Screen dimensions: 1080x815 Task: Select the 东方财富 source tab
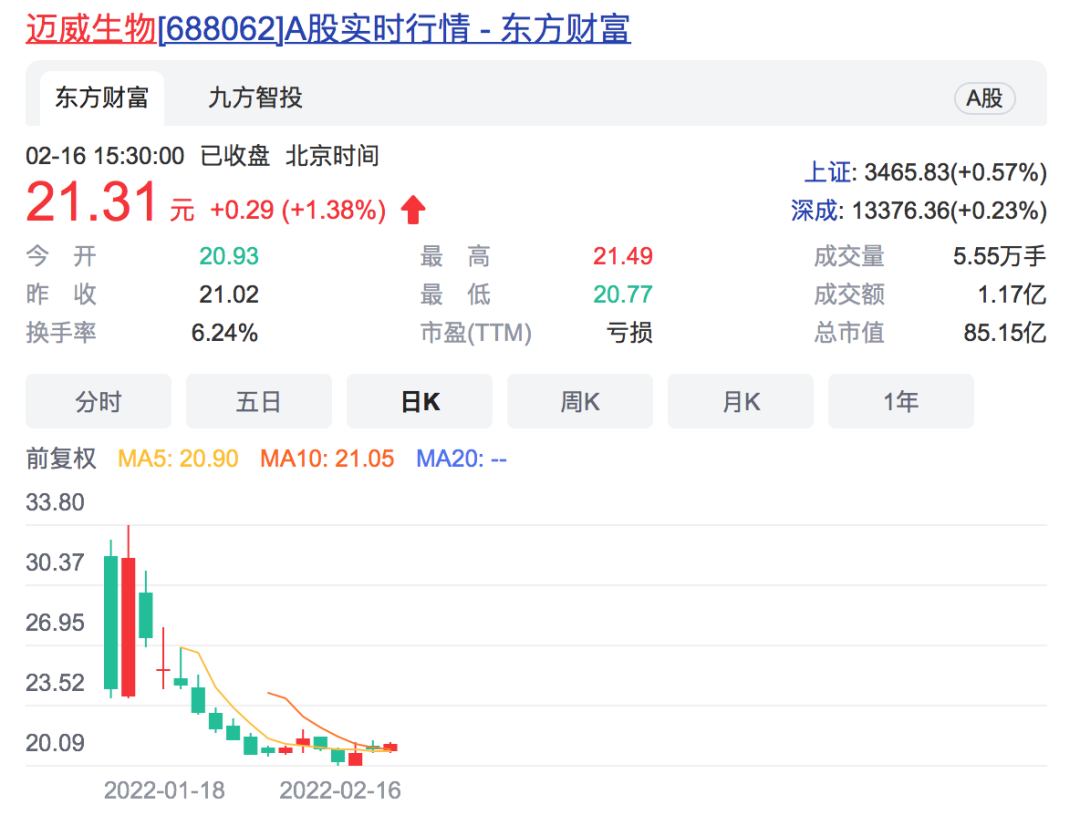coord(101,98)
